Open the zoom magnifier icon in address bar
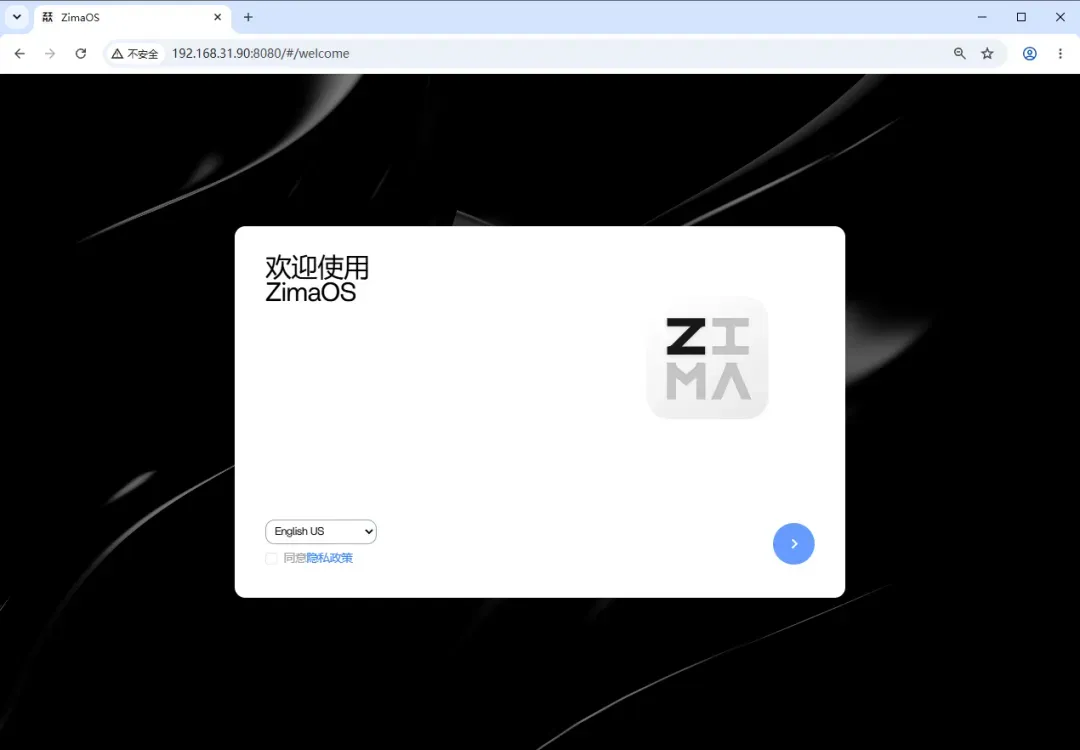The image size is (1080, 750). [959, 53]
